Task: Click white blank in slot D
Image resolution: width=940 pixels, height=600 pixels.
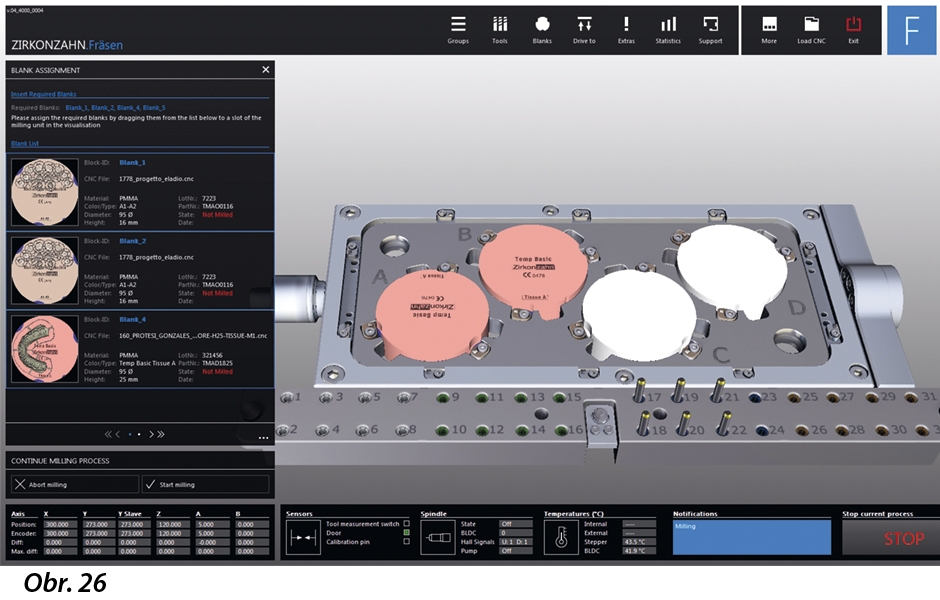Action: coord(732,271)
